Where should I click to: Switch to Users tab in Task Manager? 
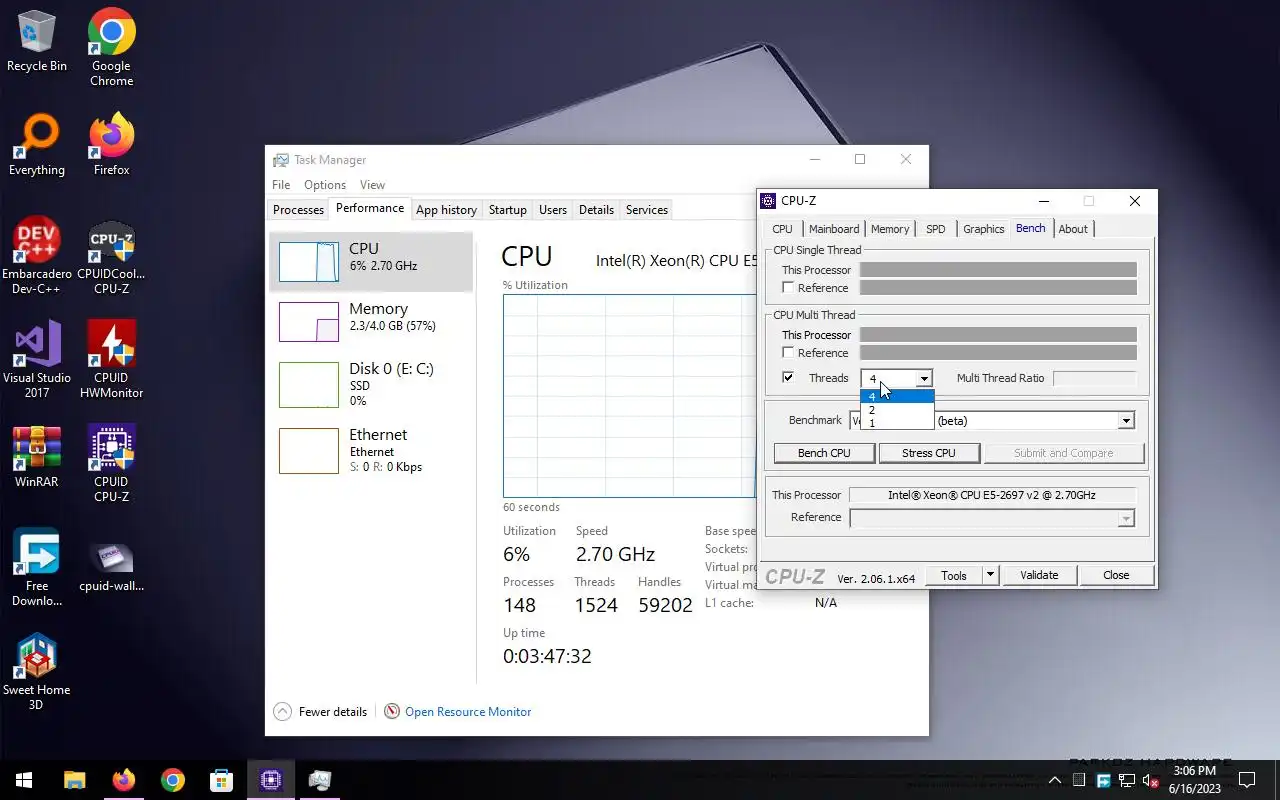pyautogui.click(x=553, y=210)
